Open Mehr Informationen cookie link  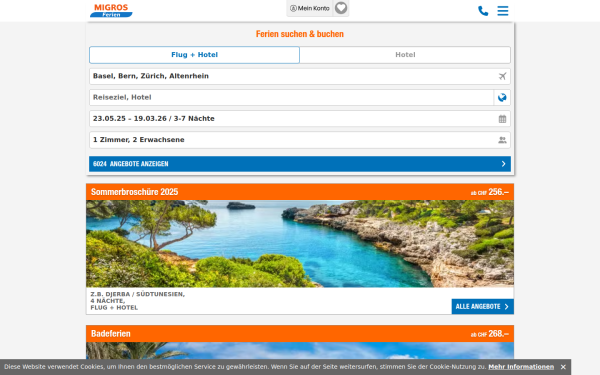coord(521,367)
